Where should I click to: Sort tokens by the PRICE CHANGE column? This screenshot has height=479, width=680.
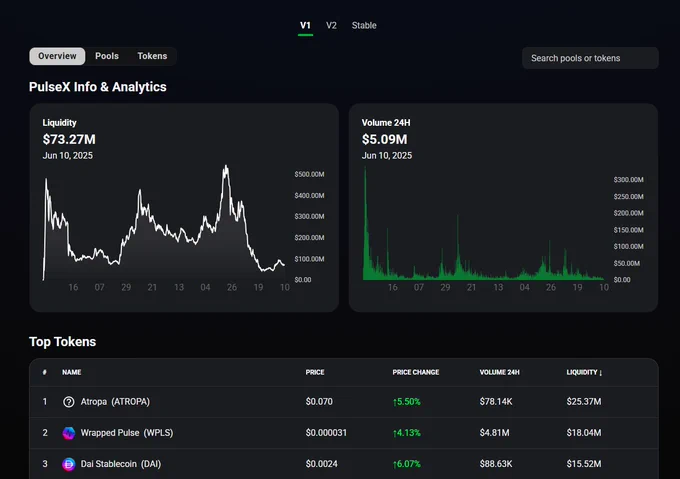click(x=415, y=372)
